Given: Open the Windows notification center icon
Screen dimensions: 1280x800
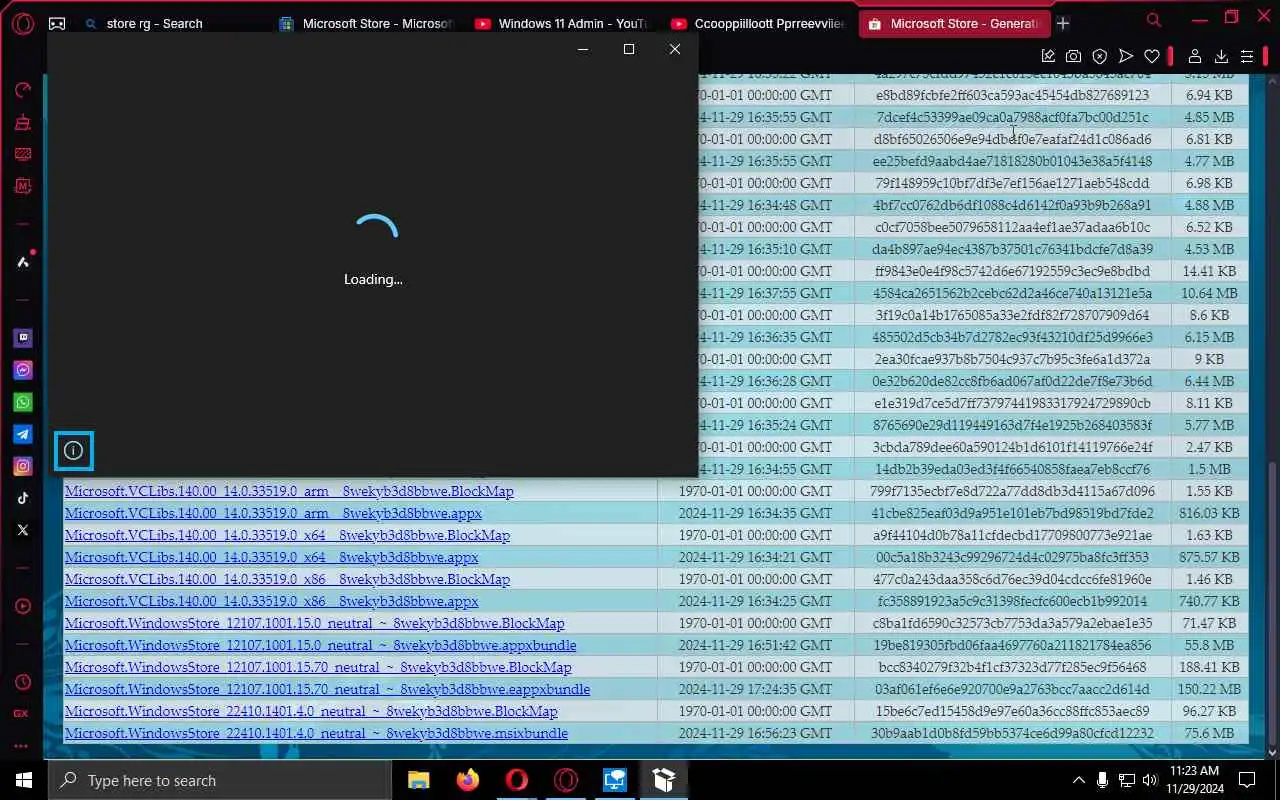Looking at the screenshot, I should coord(1247,780).
